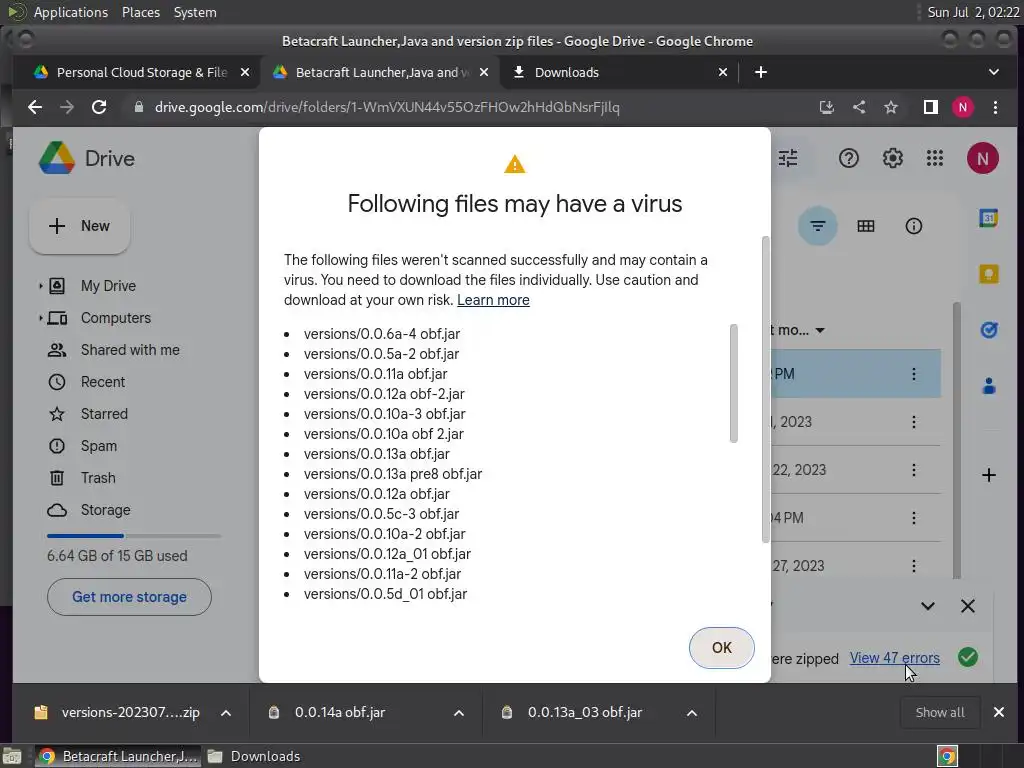Image resolution: width=1024 pixels, height=768 pixels.
Task: Switch to Downloads window in taskbar
Action: coord(253,756)
